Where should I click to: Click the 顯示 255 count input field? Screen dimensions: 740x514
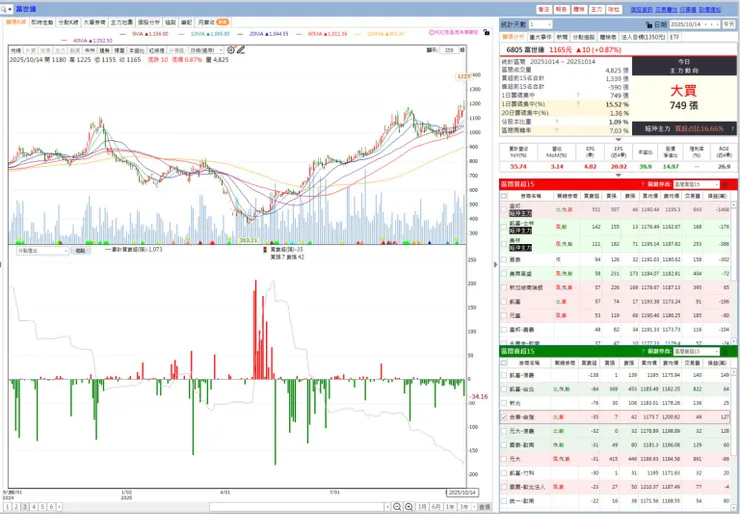449,50
